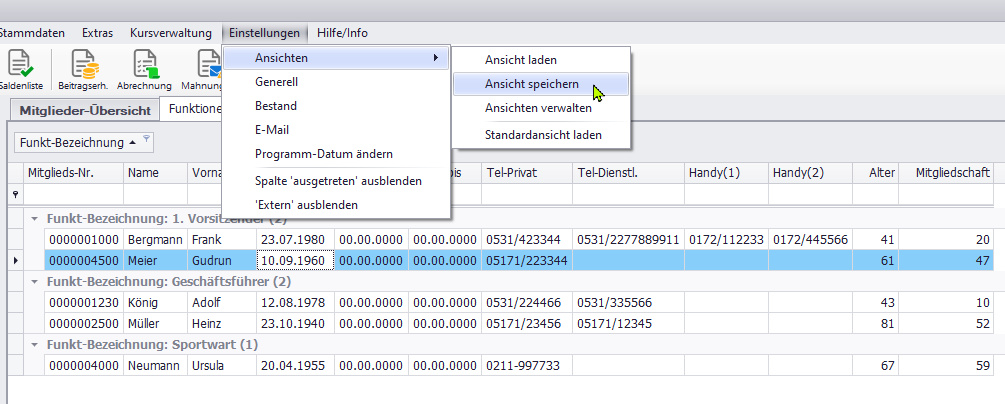The image size is (1005, 404).
Task: Toggle the 'Extern' ausblenden option
Action: pos(306,205)
